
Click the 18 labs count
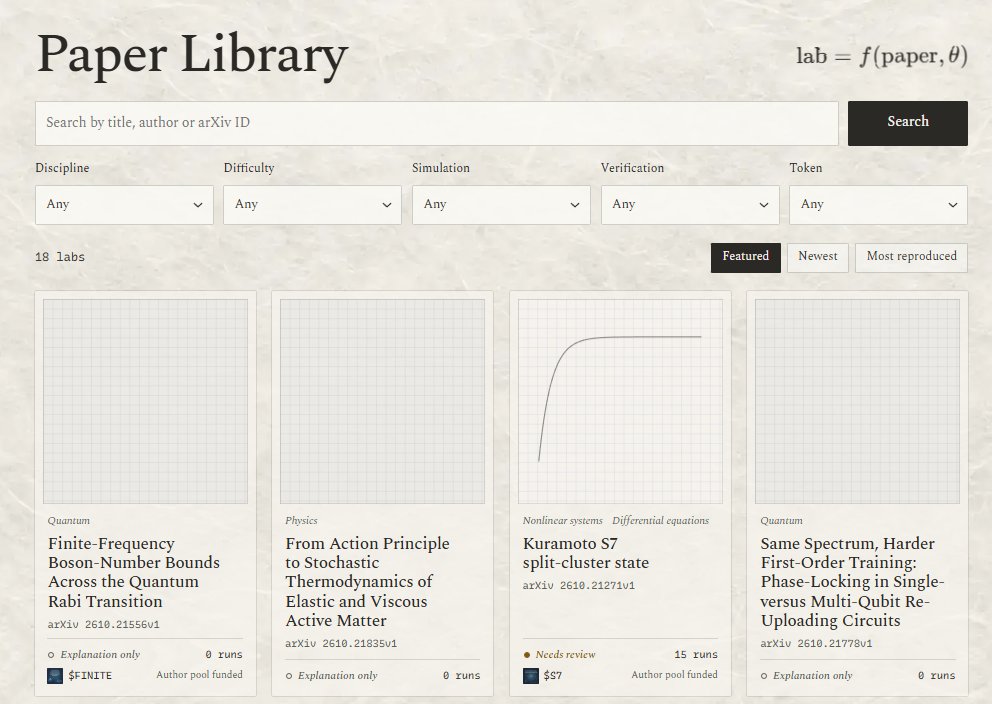[60, 257]
